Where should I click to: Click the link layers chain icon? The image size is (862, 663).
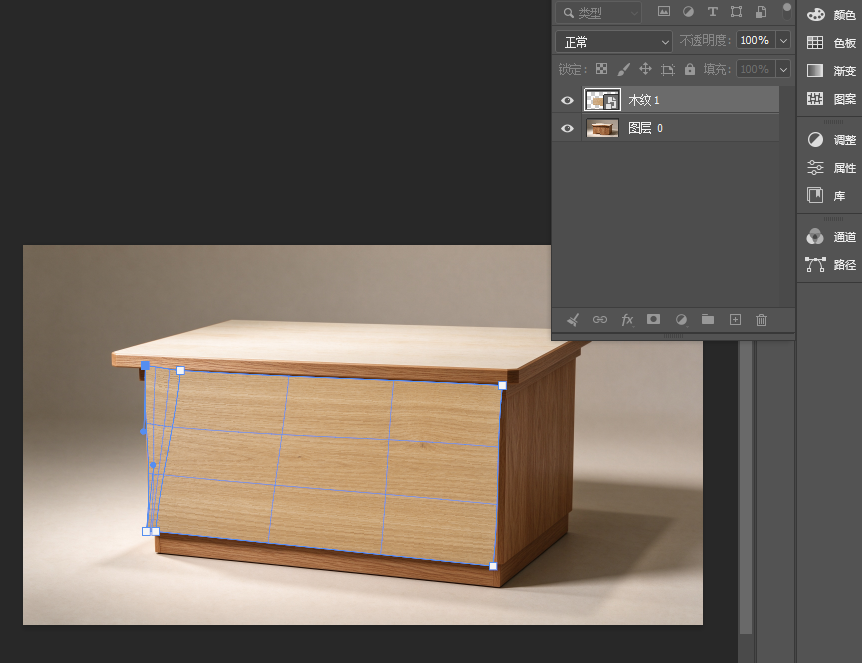[600, 319]
